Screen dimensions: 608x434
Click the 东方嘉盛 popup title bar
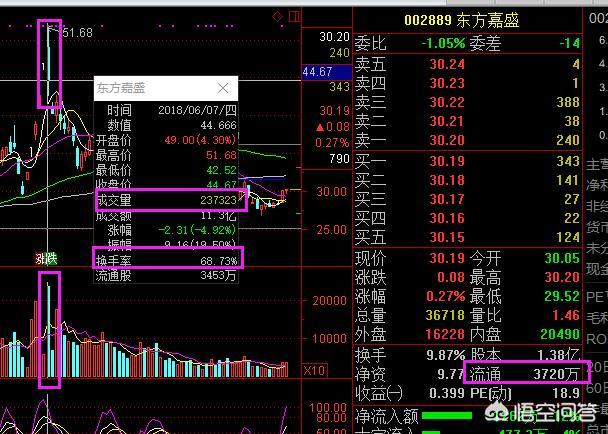point(166,88)
